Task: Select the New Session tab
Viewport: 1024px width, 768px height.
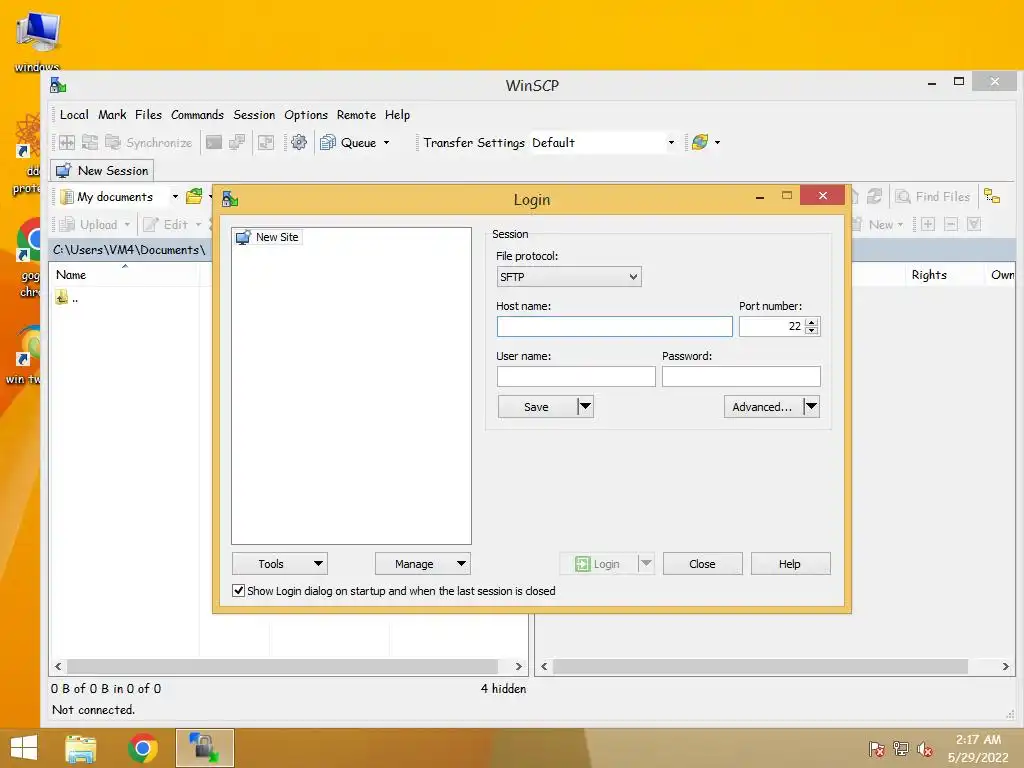Action: pos(103,170)
